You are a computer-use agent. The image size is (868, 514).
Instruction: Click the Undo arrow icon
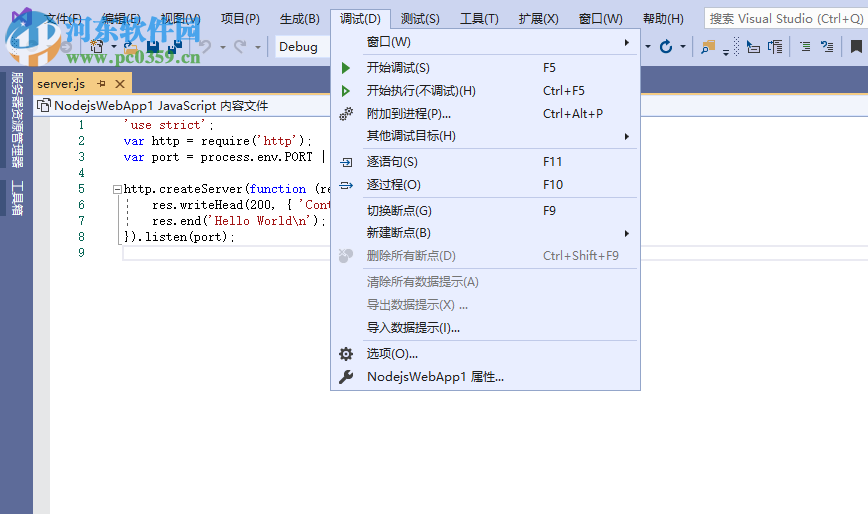pos(205,47)
